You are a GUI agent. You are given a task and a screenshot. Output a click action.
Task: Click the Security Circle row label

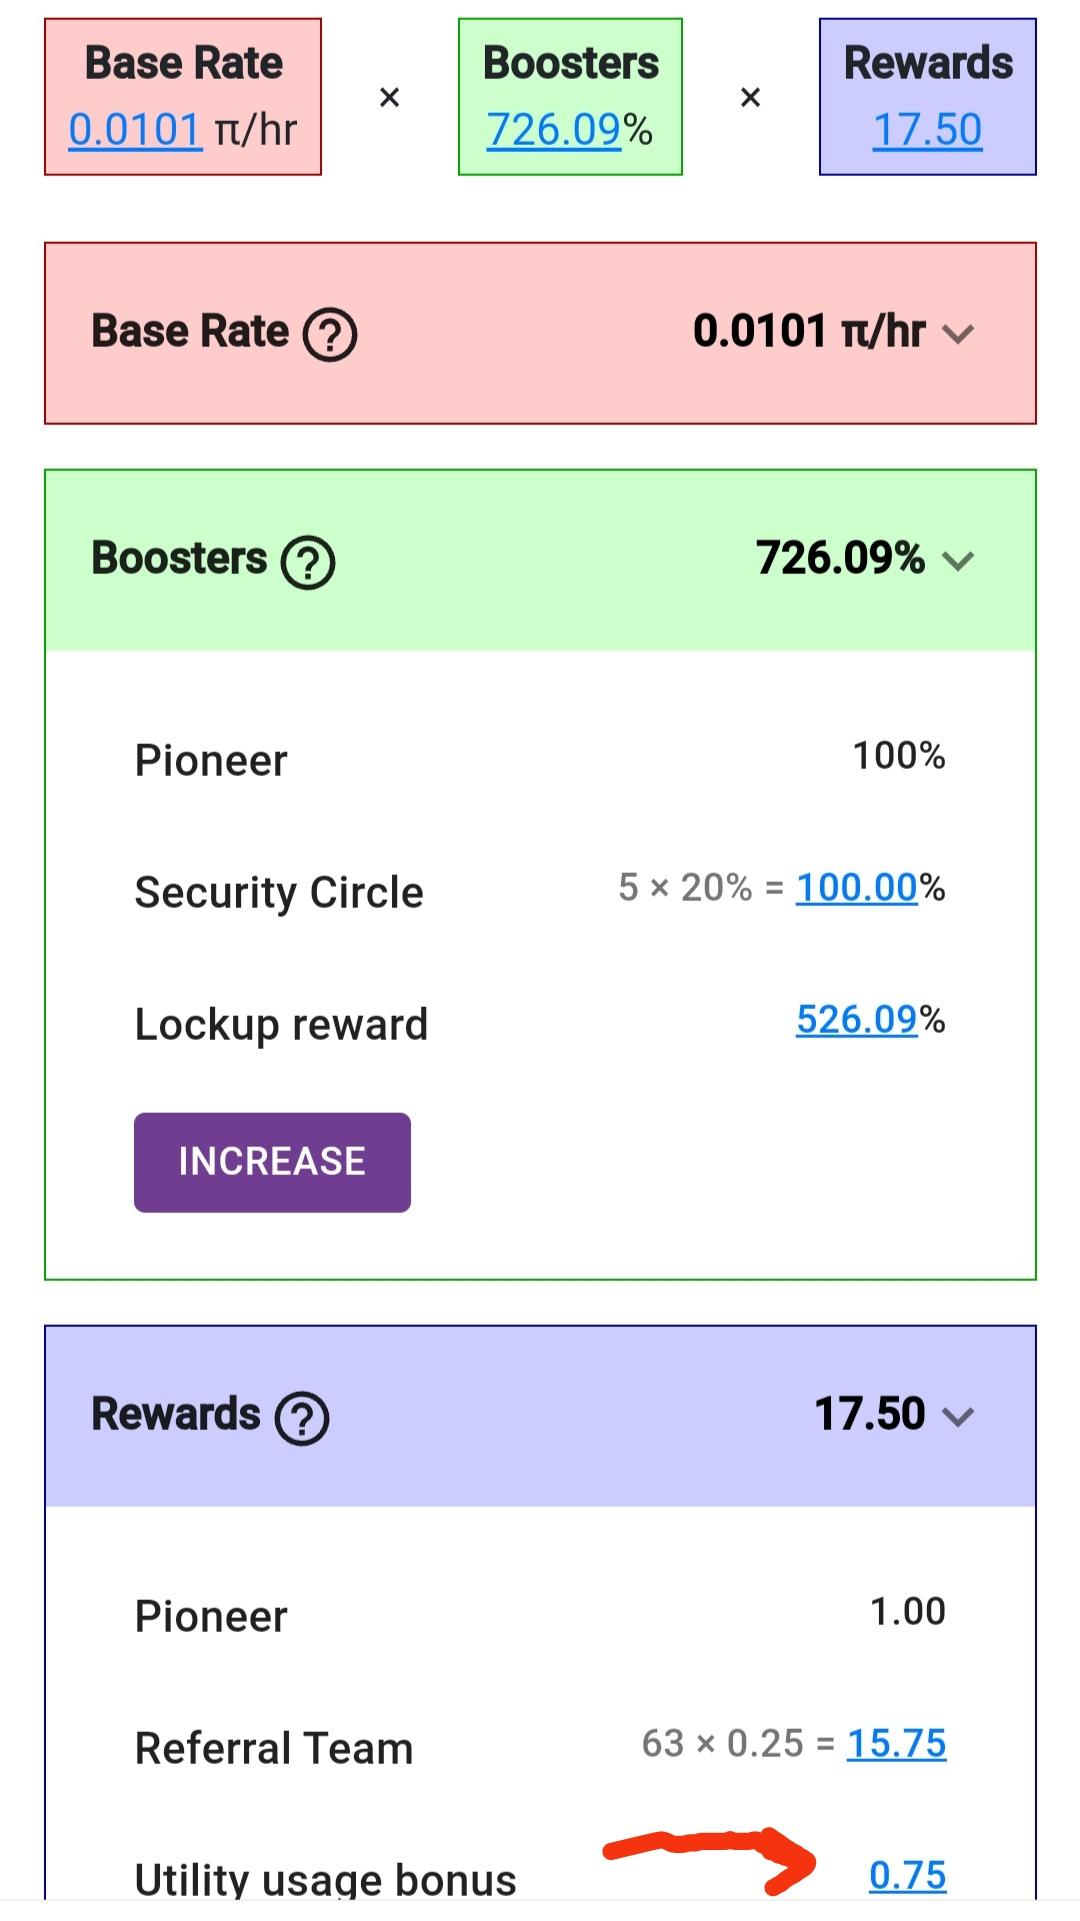tap(279, 892)
